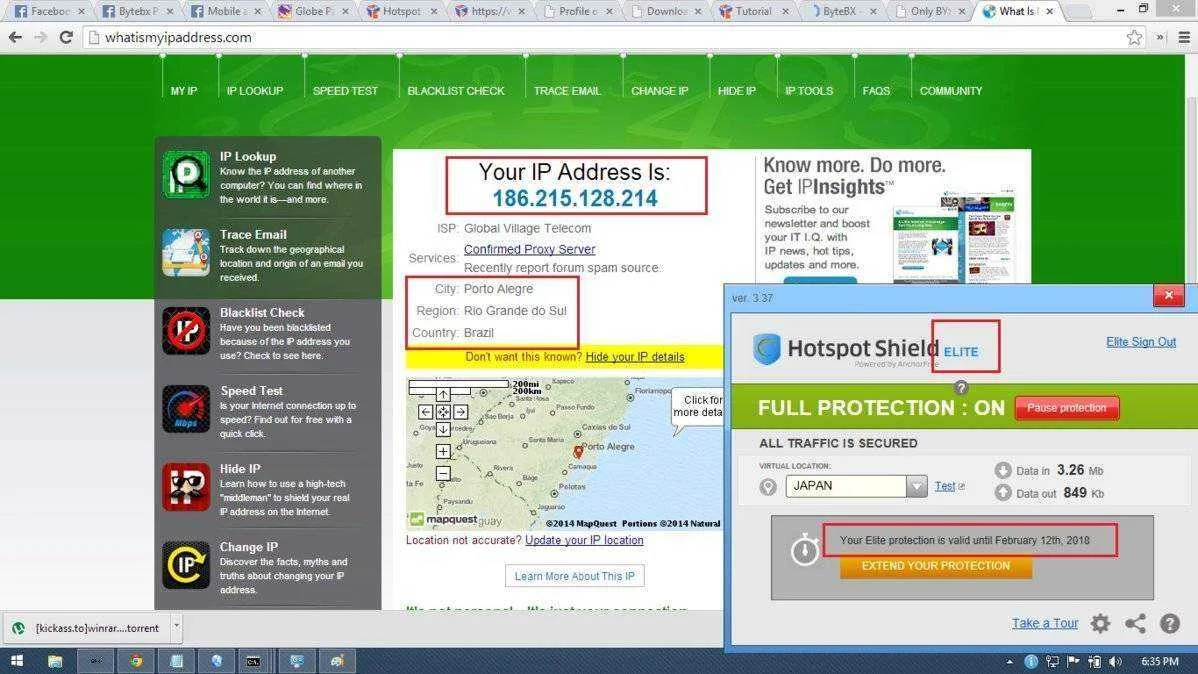Open the Chrome menu hamburger icon
This screenshot has width=1198, height=674.
[x=1184, y=37]
